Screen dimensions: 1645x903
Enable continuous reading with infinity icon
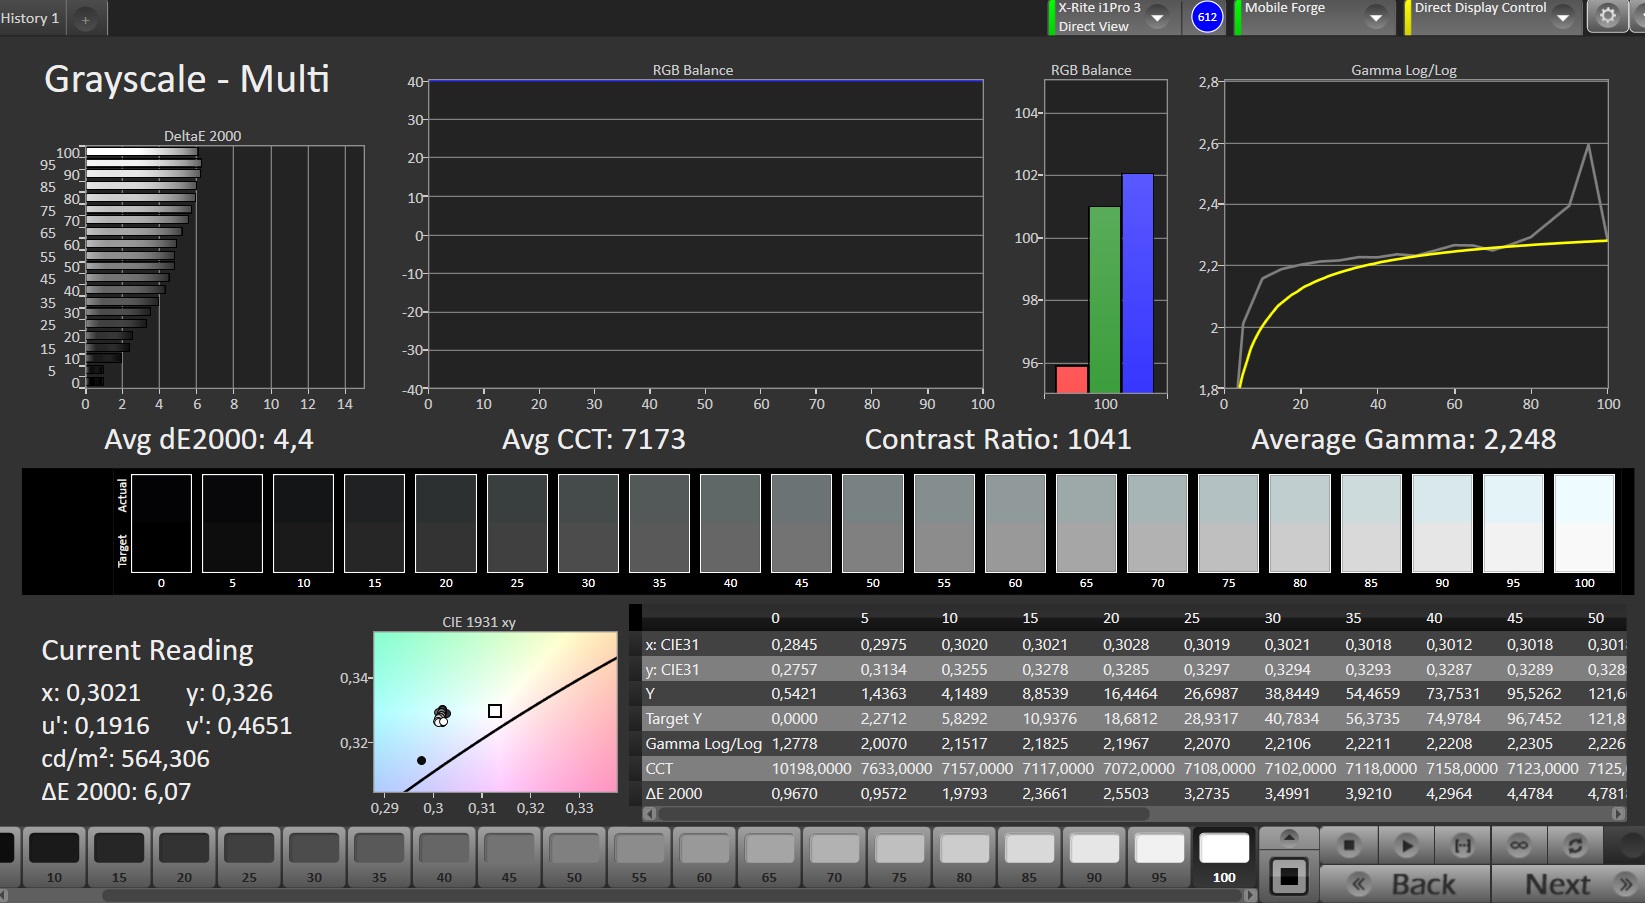1518,846
